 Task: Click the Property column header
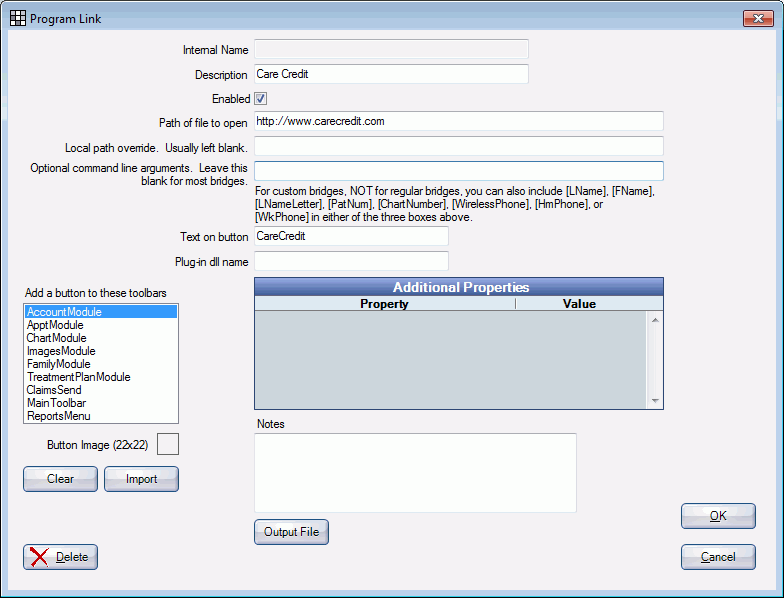click(384, 304)
